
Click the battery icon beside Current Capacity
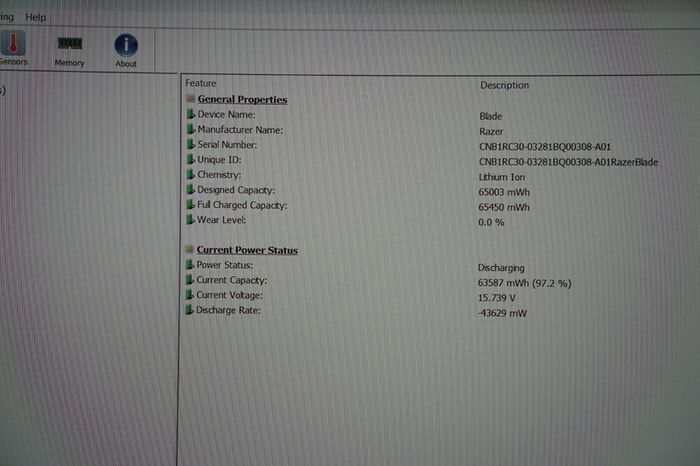190,279
